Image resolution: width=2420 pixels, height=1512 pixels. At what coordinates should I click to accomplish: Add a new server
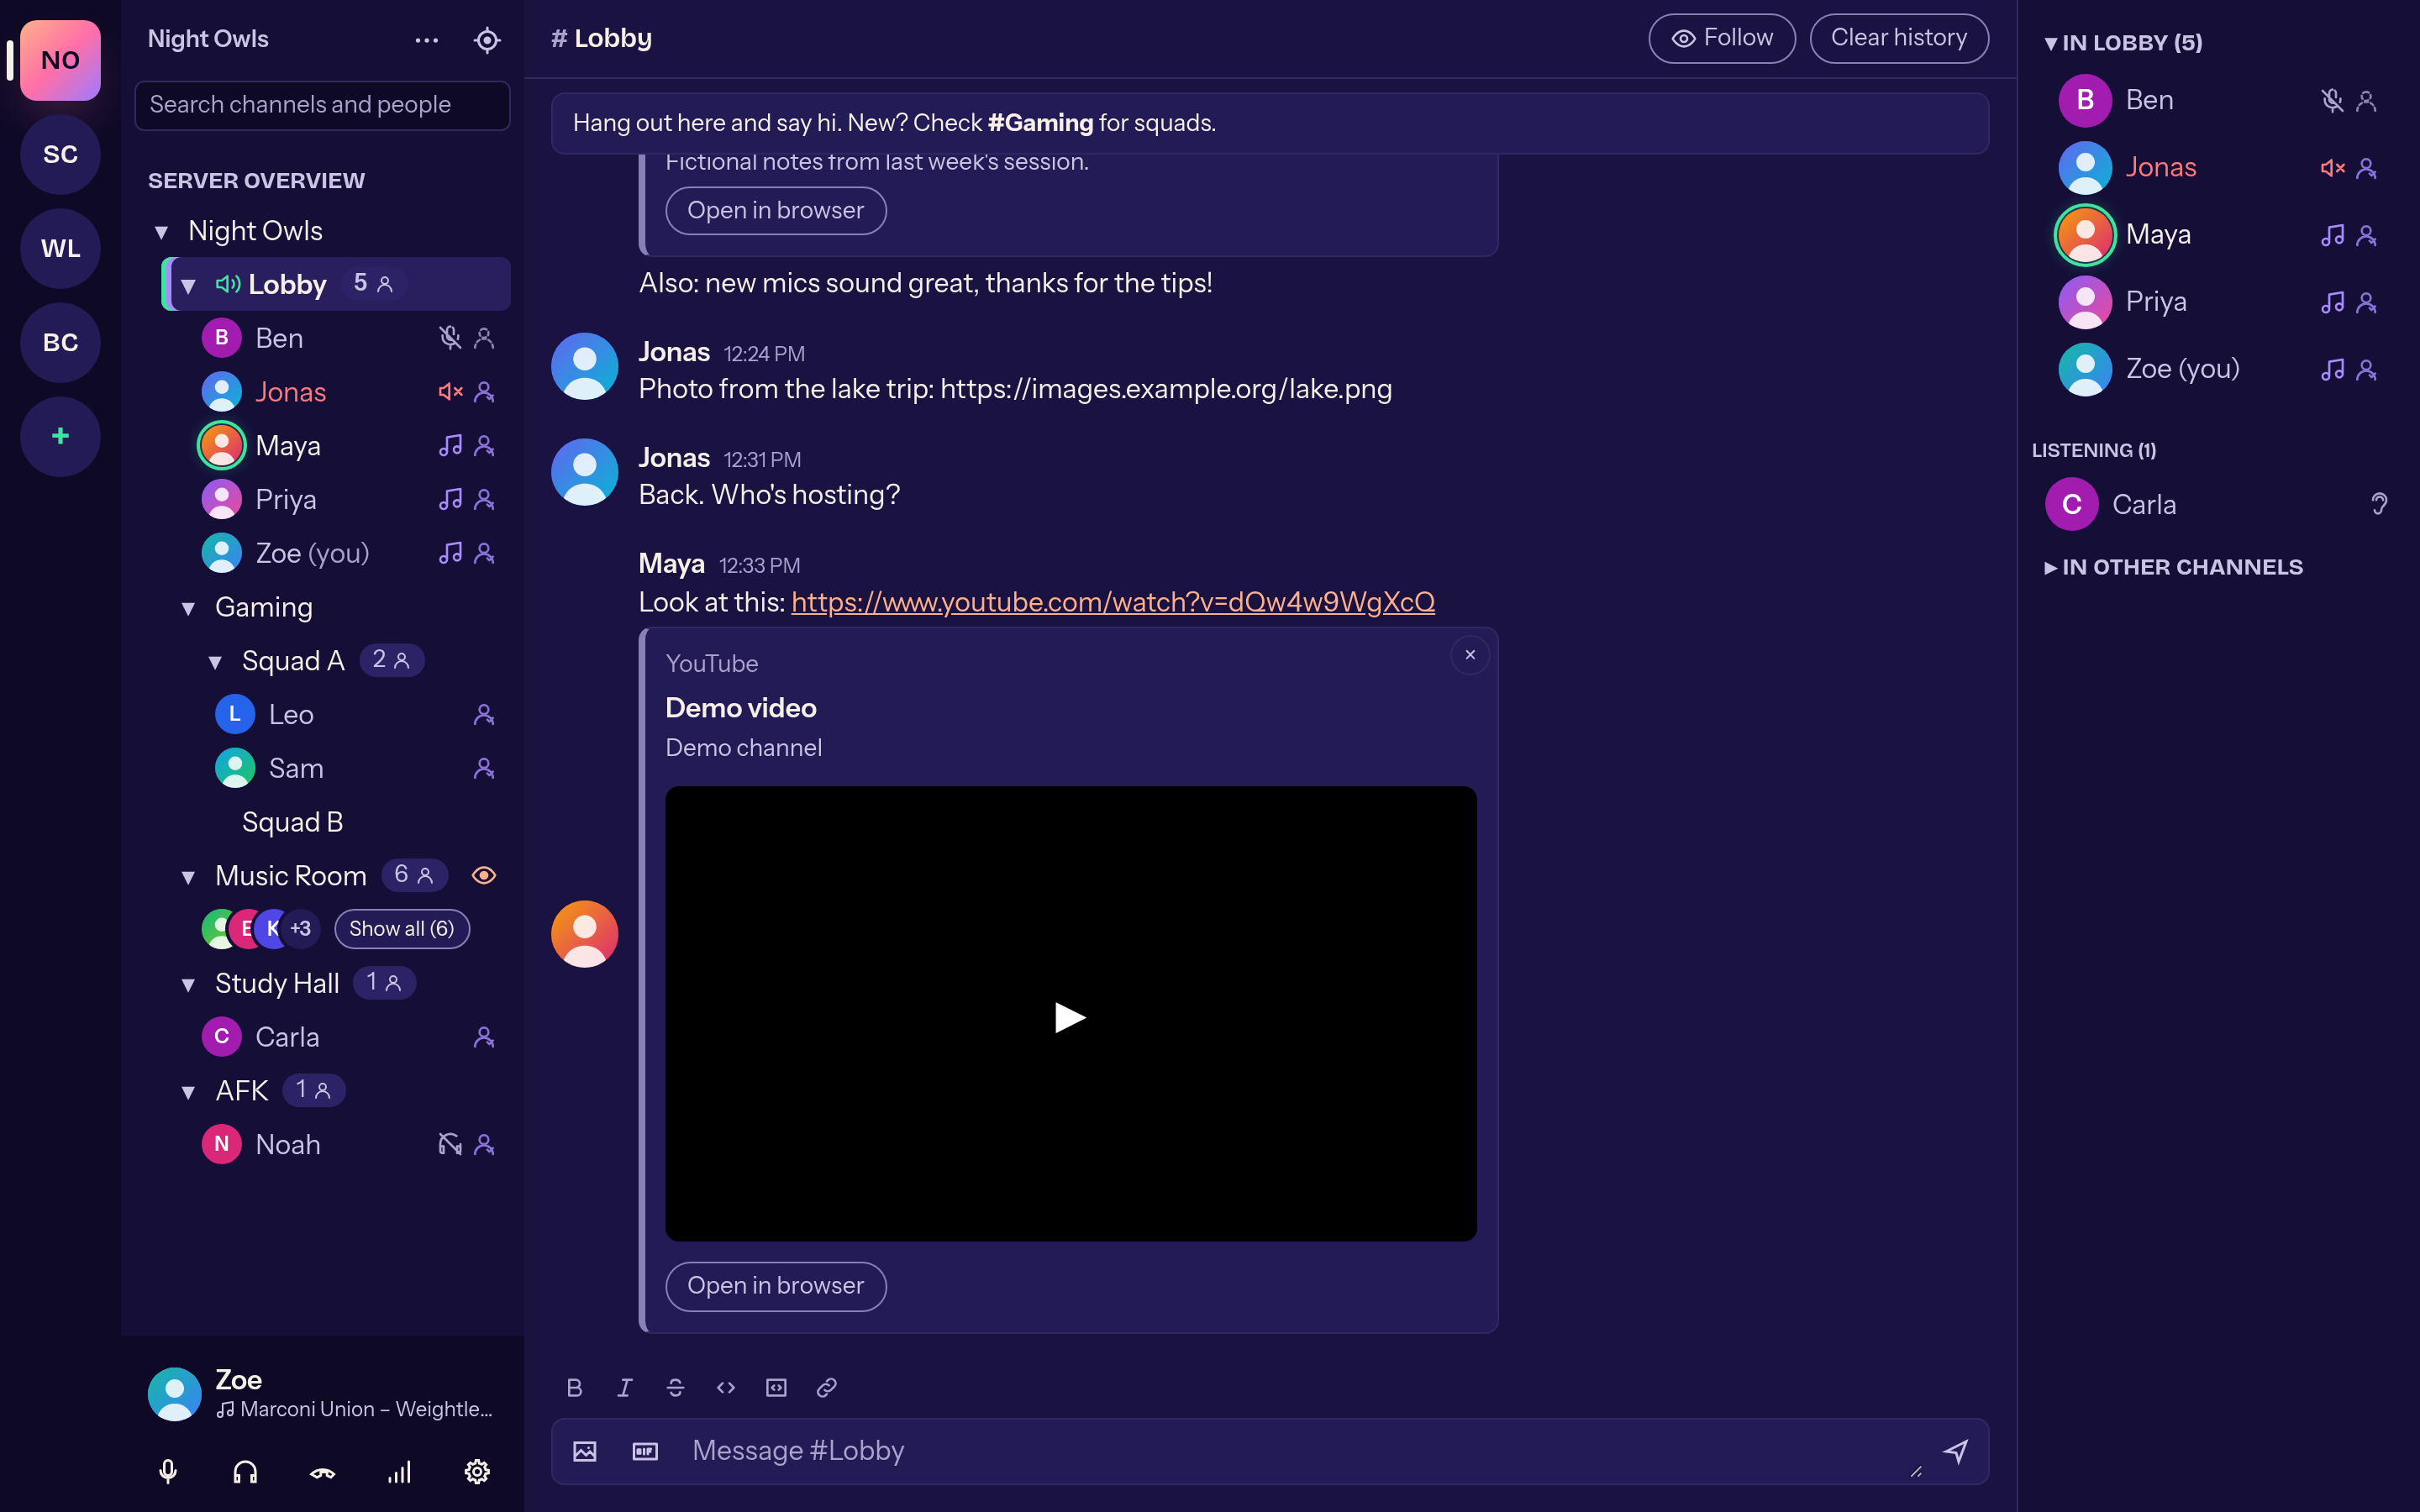pyautogui.click(x=60, y=436)
